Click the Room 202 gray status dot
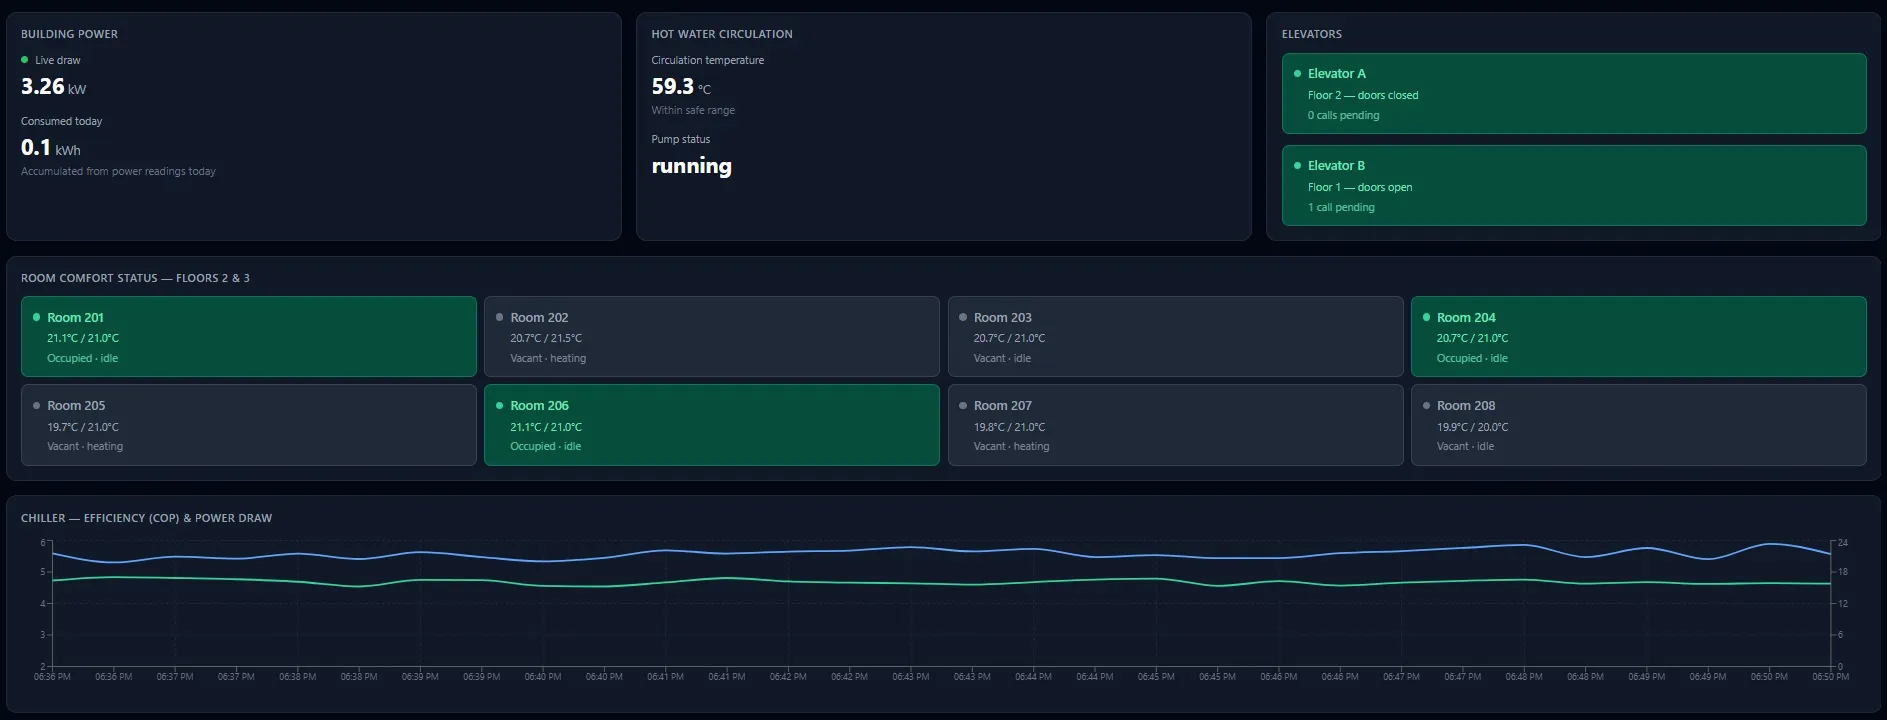Viewport: 1887px width, 720px height. tap(499, 317)
